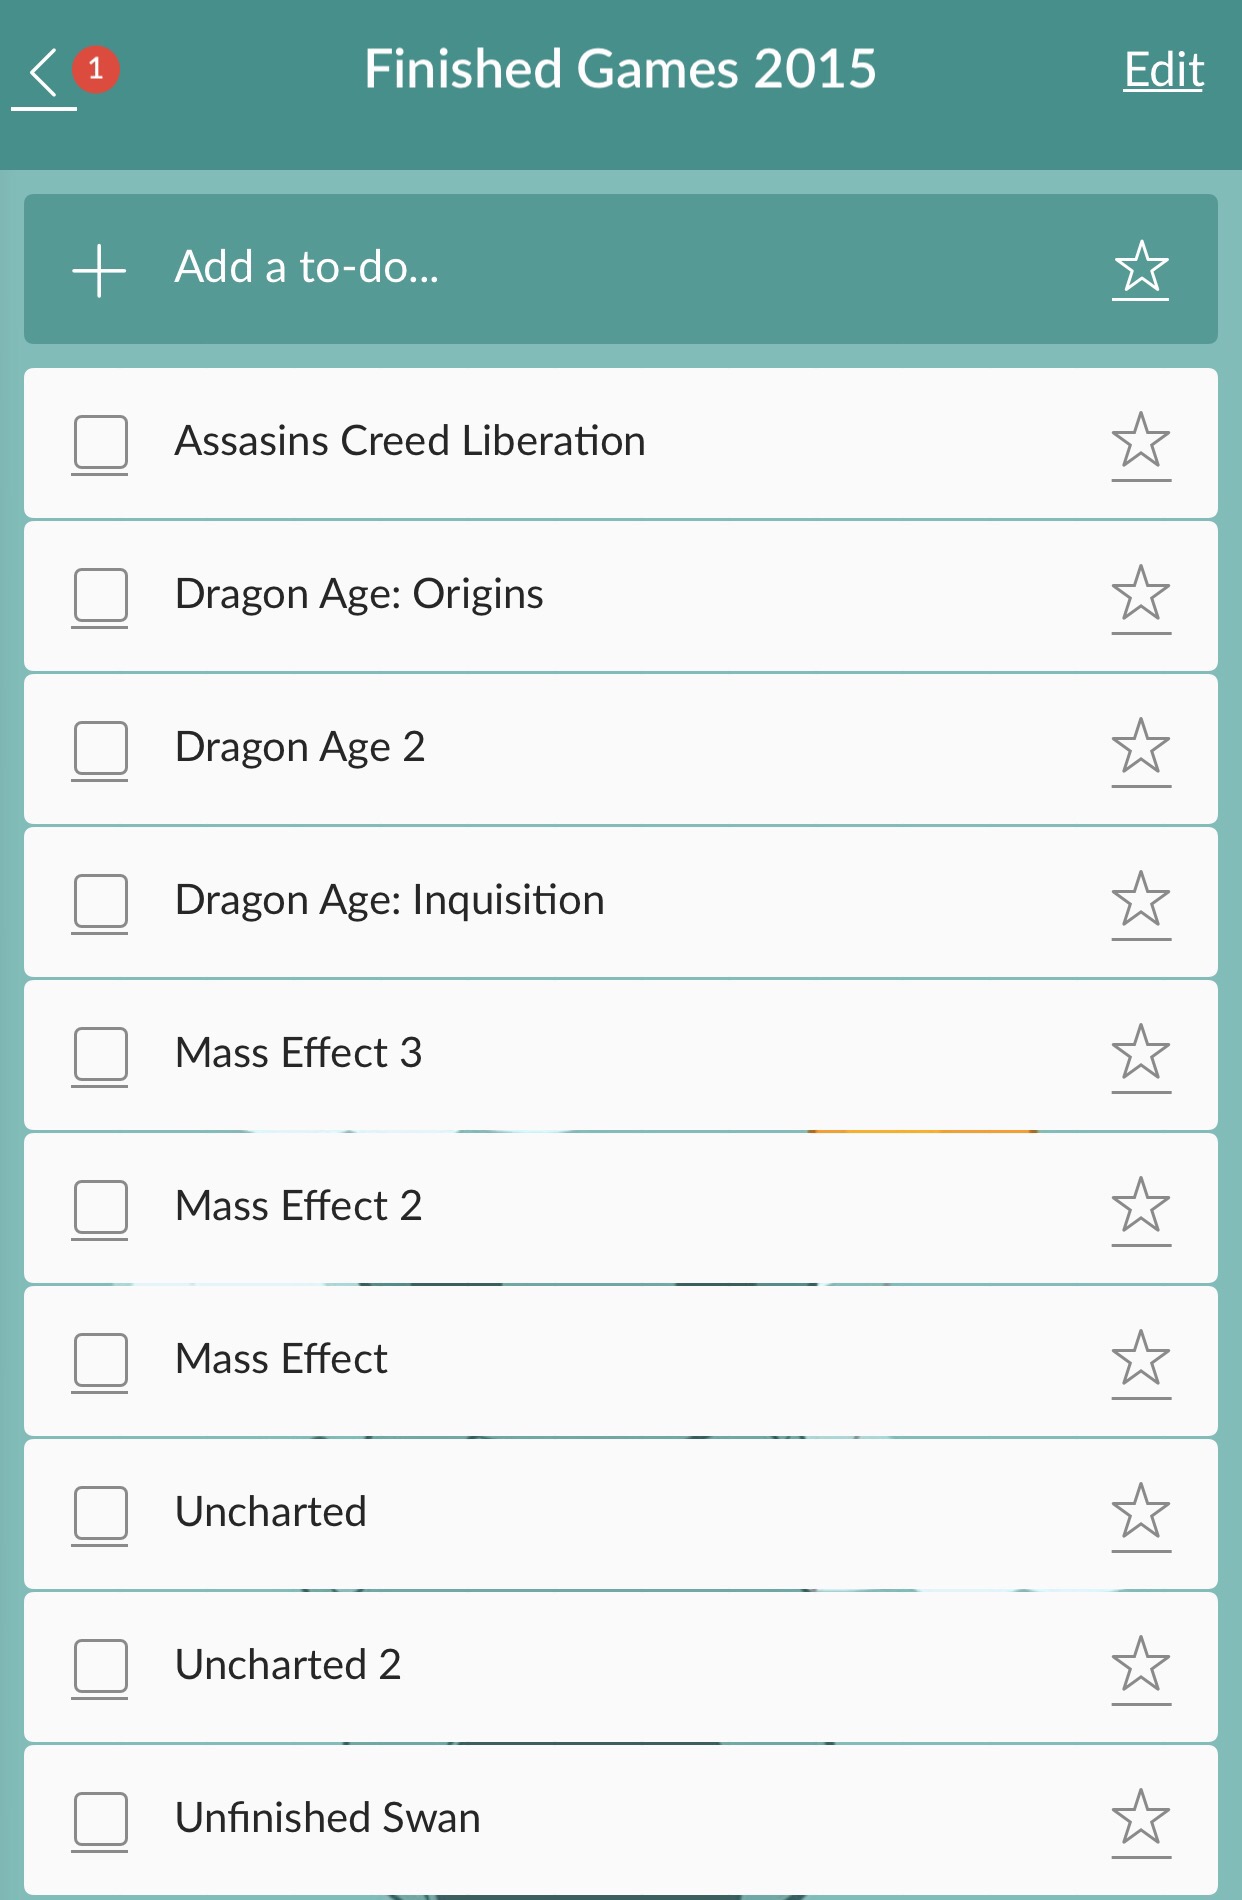
Task: Star the Assasins Creed Liberation item
Action: 1140,442
